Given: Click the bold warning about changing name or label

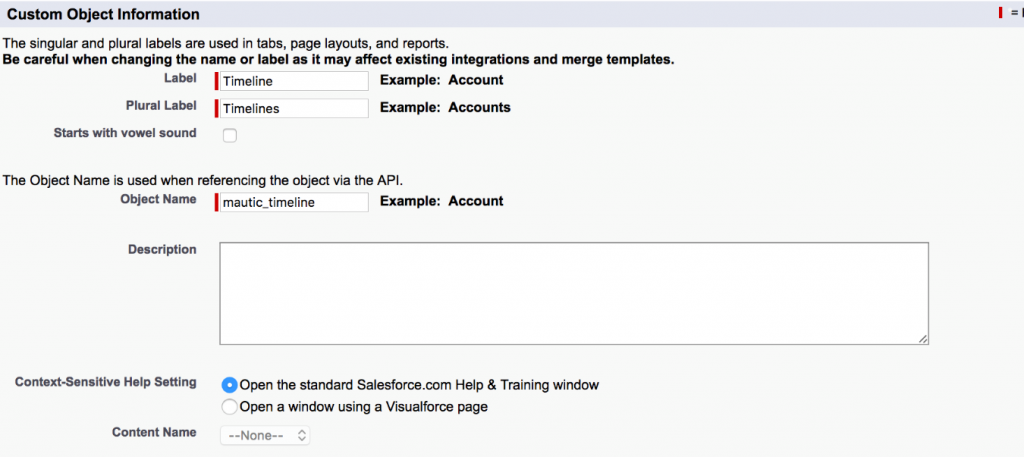Looking at the screenshot, I should point(338,59).
